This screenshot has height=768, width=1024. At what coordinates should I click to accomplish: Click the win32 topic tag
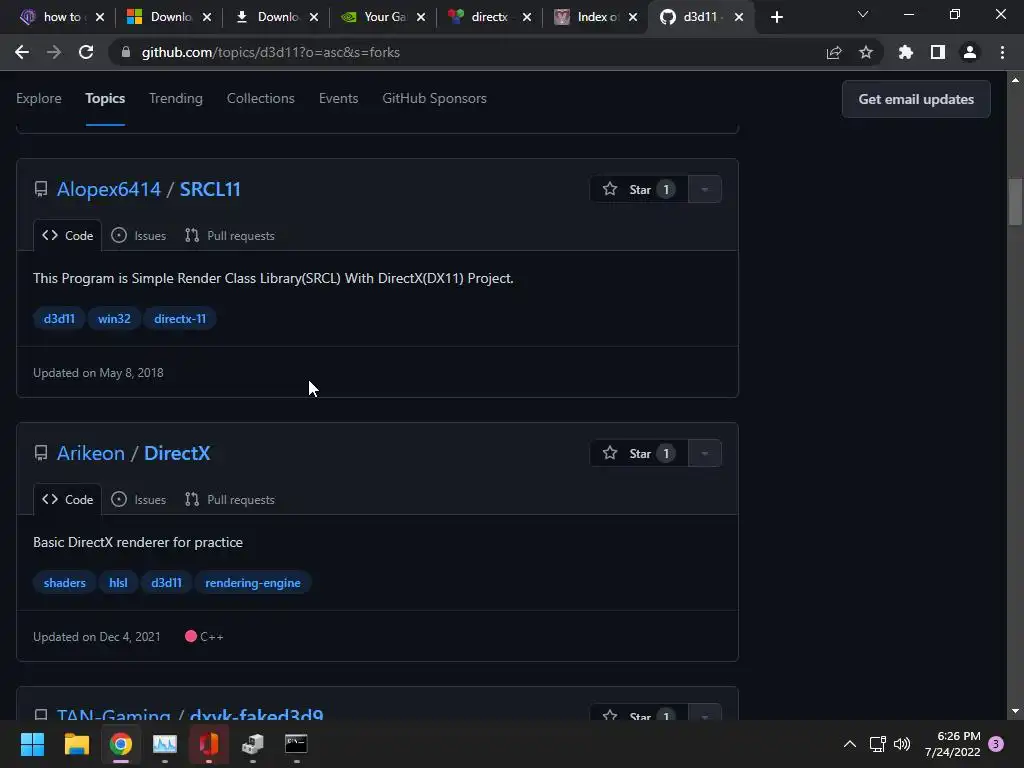tap(114, 319)
